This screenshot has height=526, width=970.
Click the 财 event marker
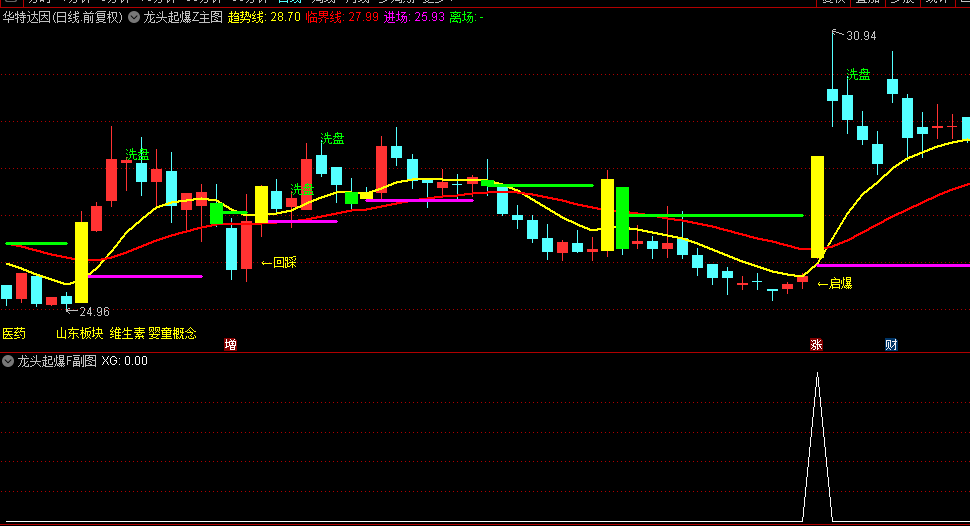pyautogui.click(x=891, y=345)
